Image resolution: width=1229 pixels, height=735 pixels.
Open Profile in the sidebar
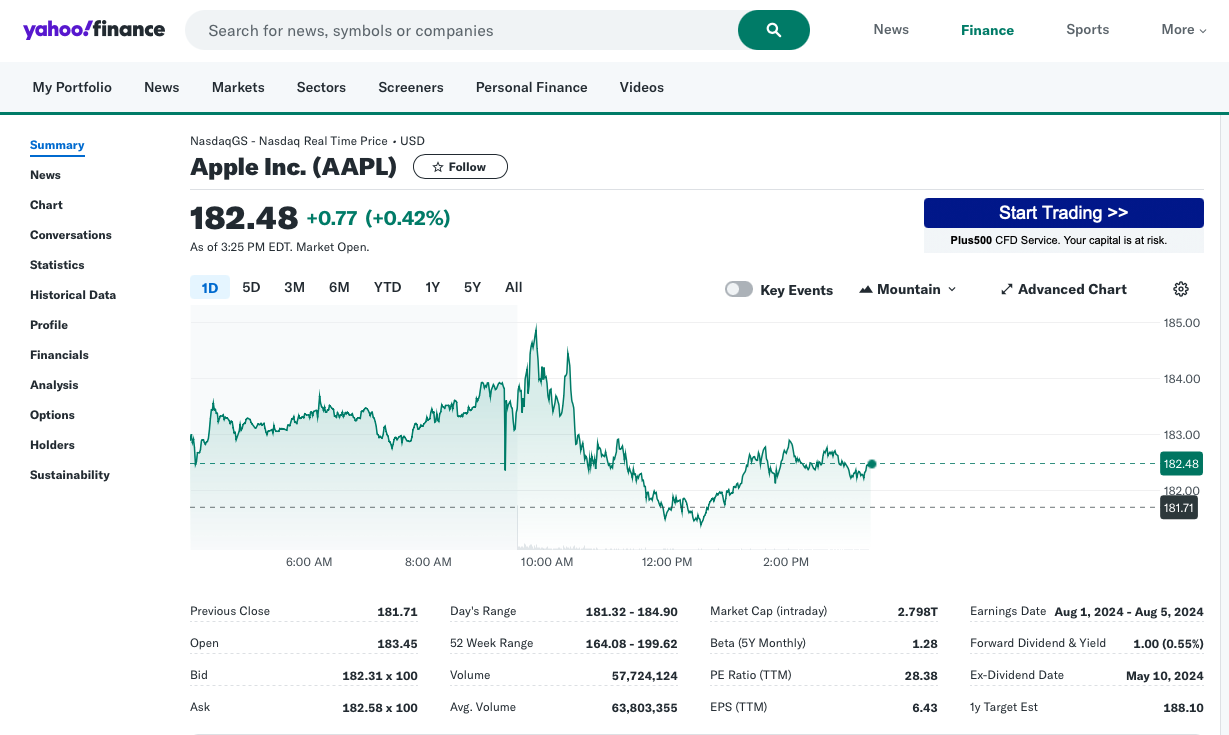pos(49,325)
